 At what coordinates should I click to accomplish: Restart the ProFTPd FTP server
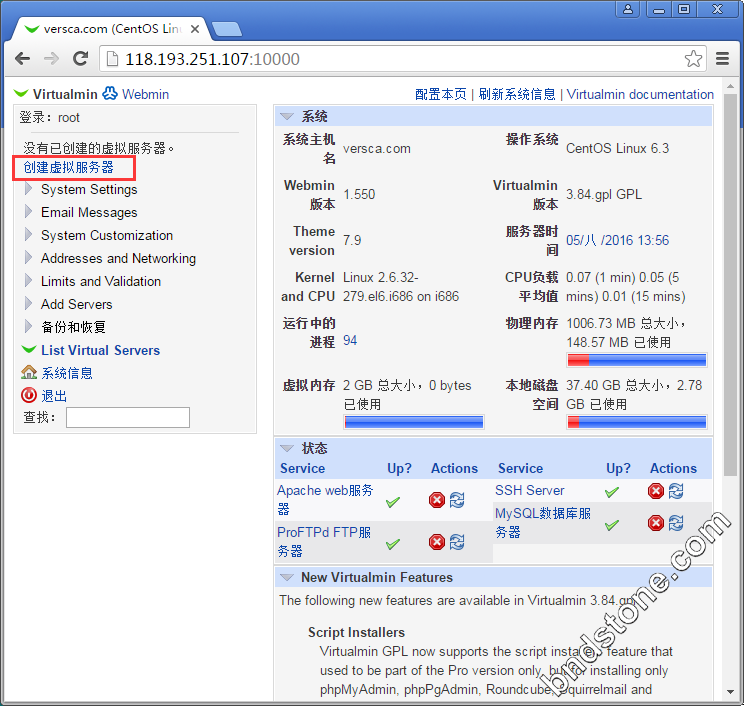pyautogui.click(x=457, y=542)
